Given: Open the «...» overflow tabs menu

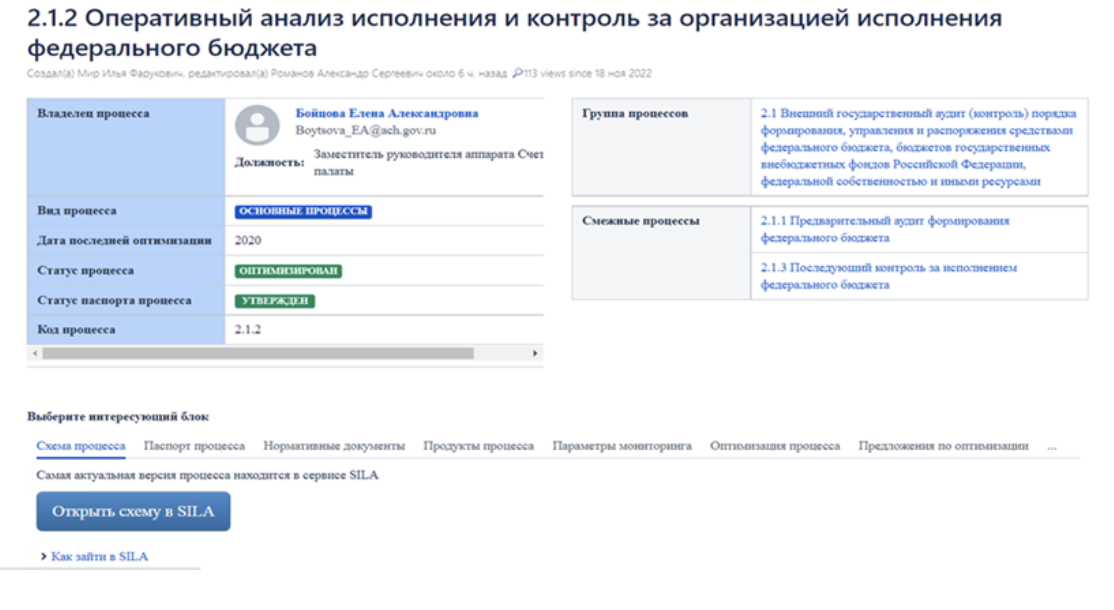Looking at the screenshot, I should pos(1052,446).
